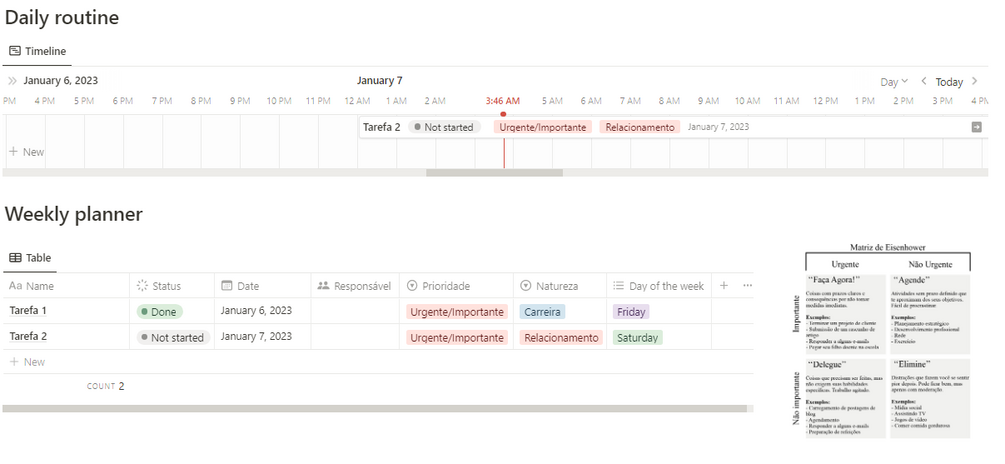Click the arrow icon at Tarefa 2 bar end
This screenshot has width=1005, height=464.
tap(976, 127)
